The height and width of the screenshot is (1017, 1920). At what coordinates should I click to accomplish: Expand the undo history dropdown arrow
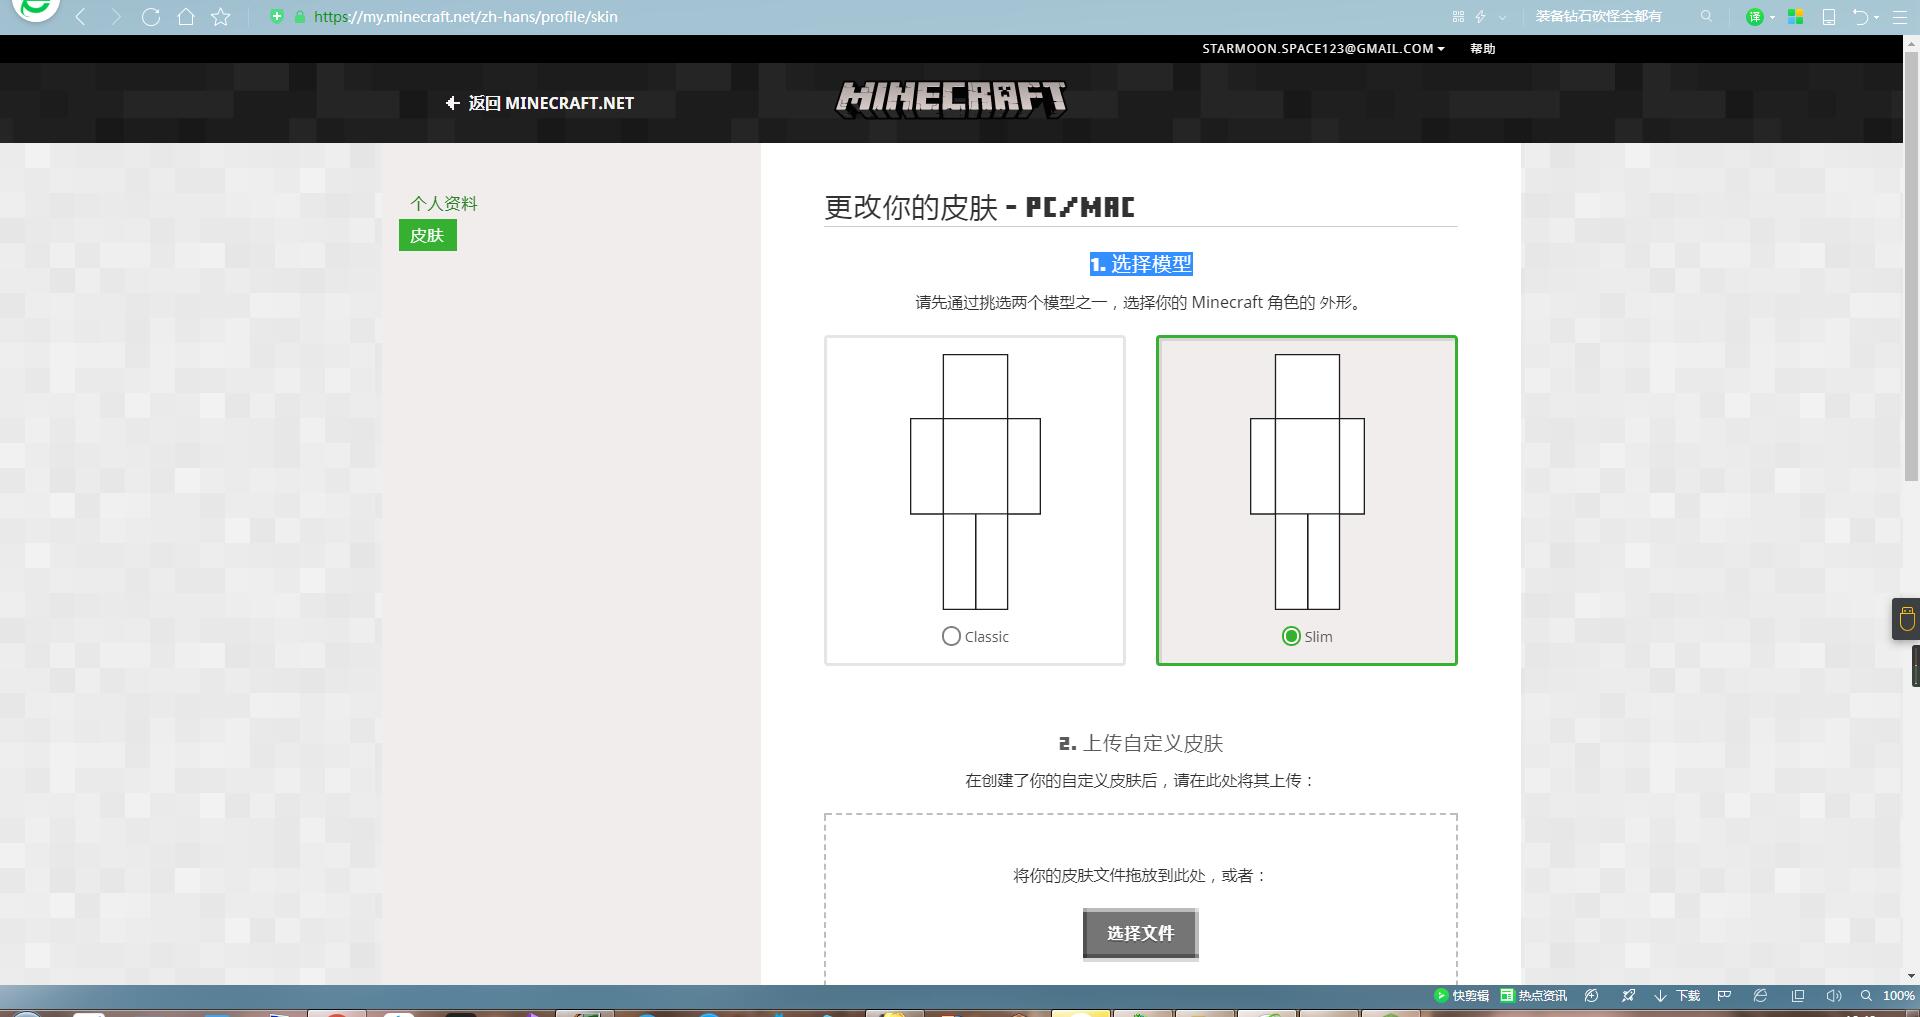[x=1877, y=17]
